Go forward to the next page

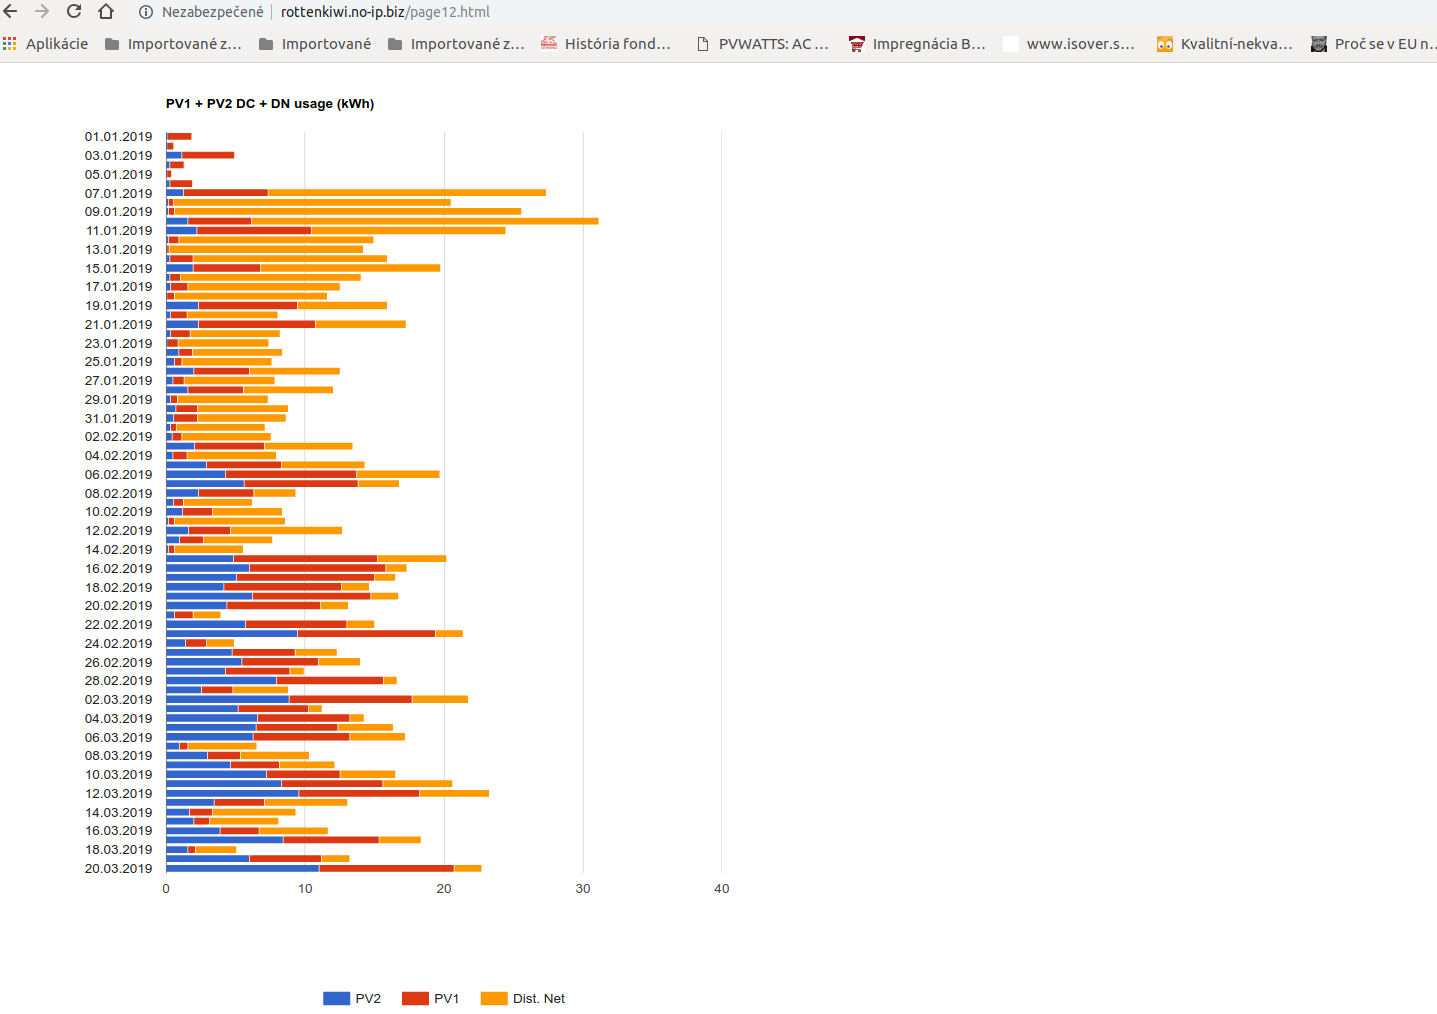pyautogui.click(x=42, y=12)
